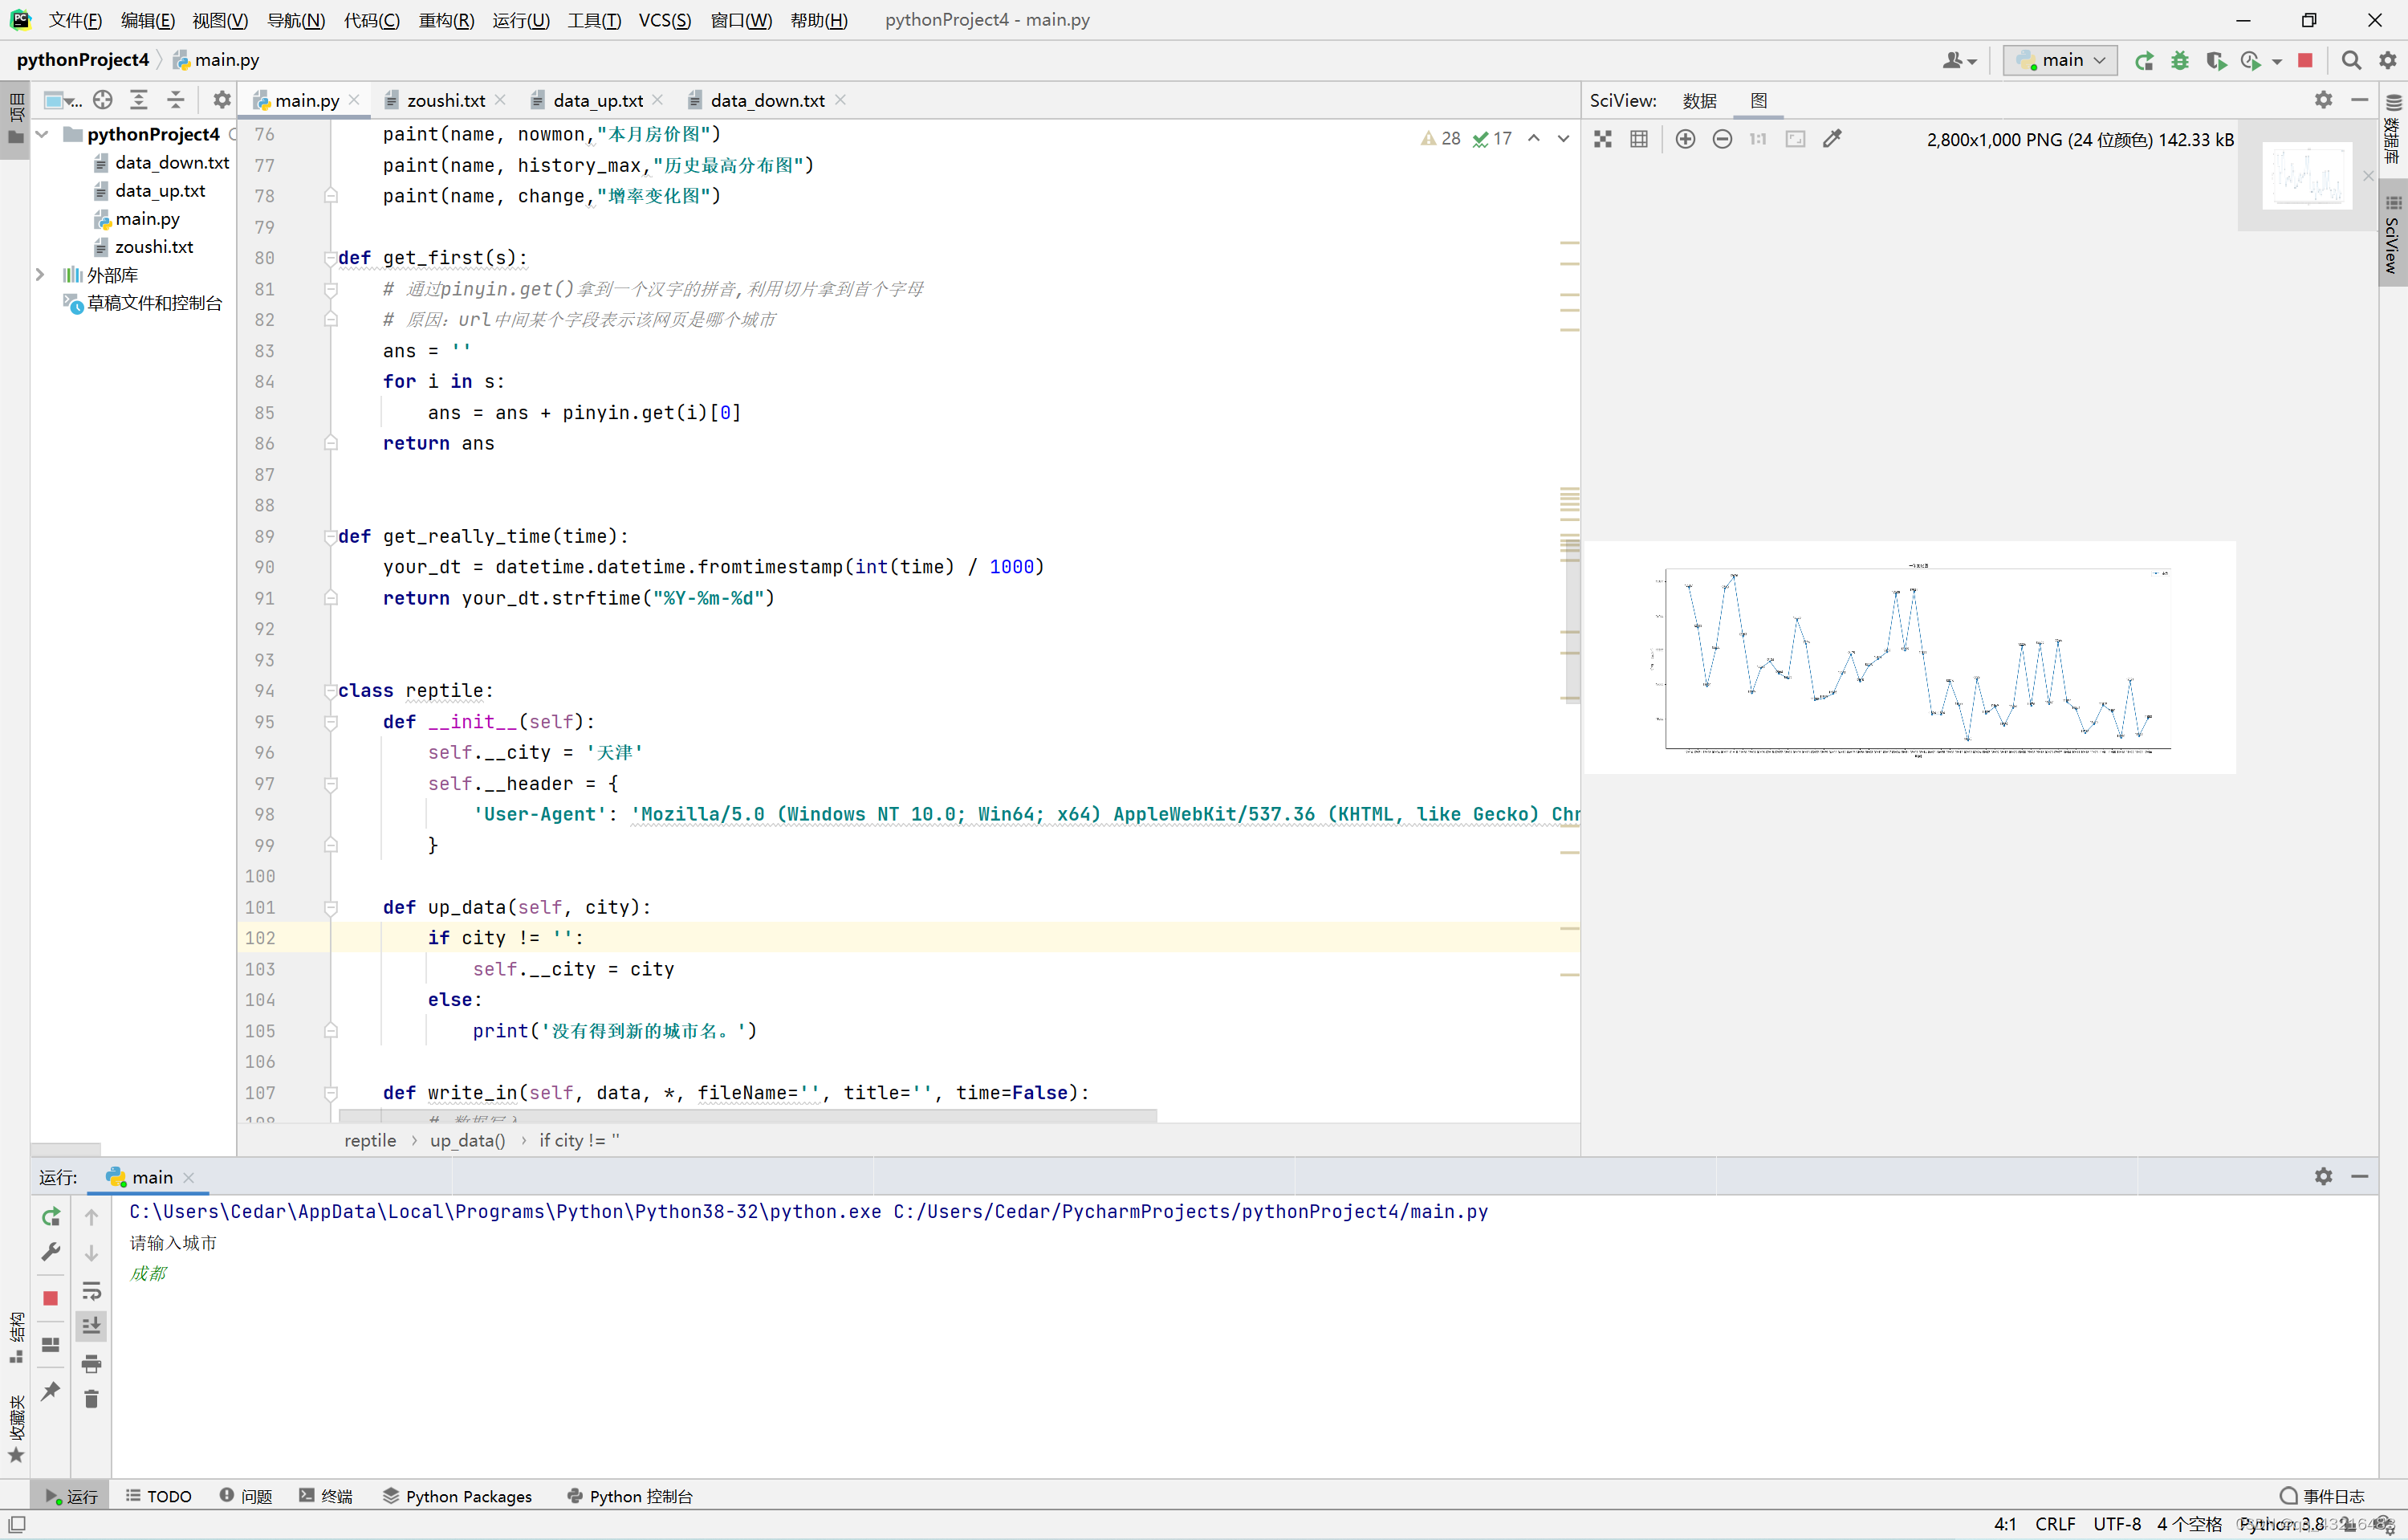
Task: Click the debug bug icon
Action: [x=2179, y=61]
